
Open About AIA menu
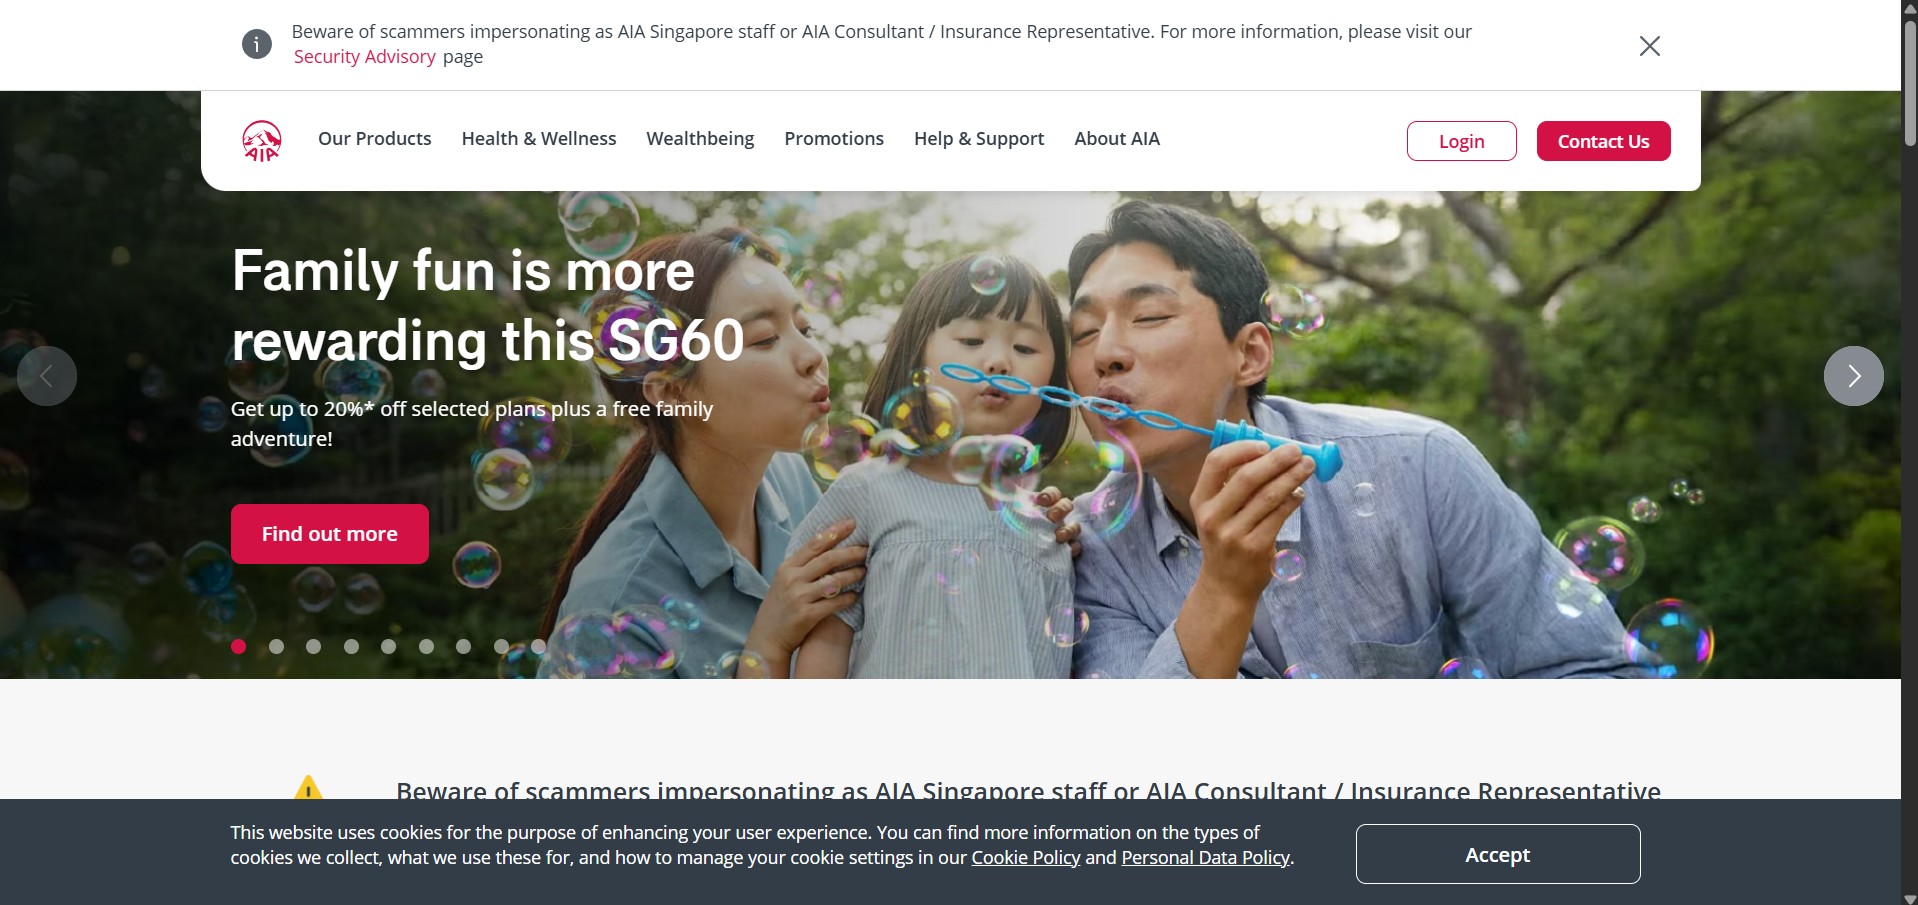(1117, 139)
